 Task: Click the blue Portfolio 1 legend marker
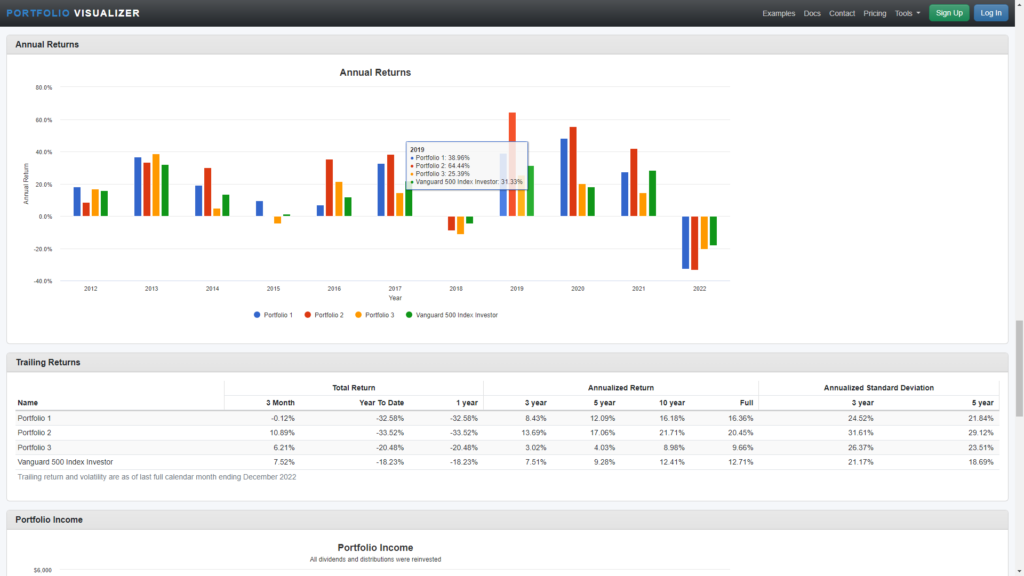(x=257, y=315)
